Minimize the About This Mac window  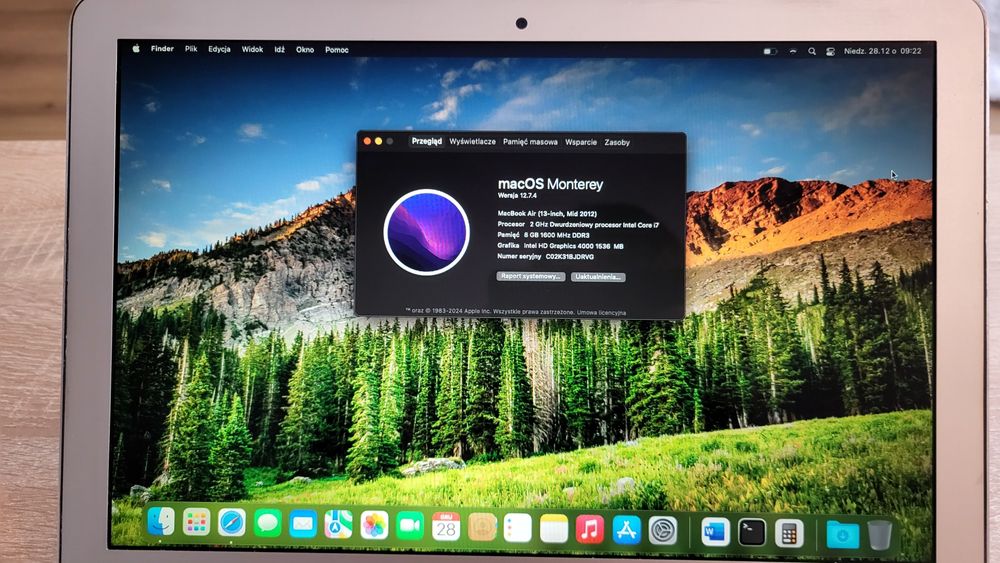pos(378,141)
